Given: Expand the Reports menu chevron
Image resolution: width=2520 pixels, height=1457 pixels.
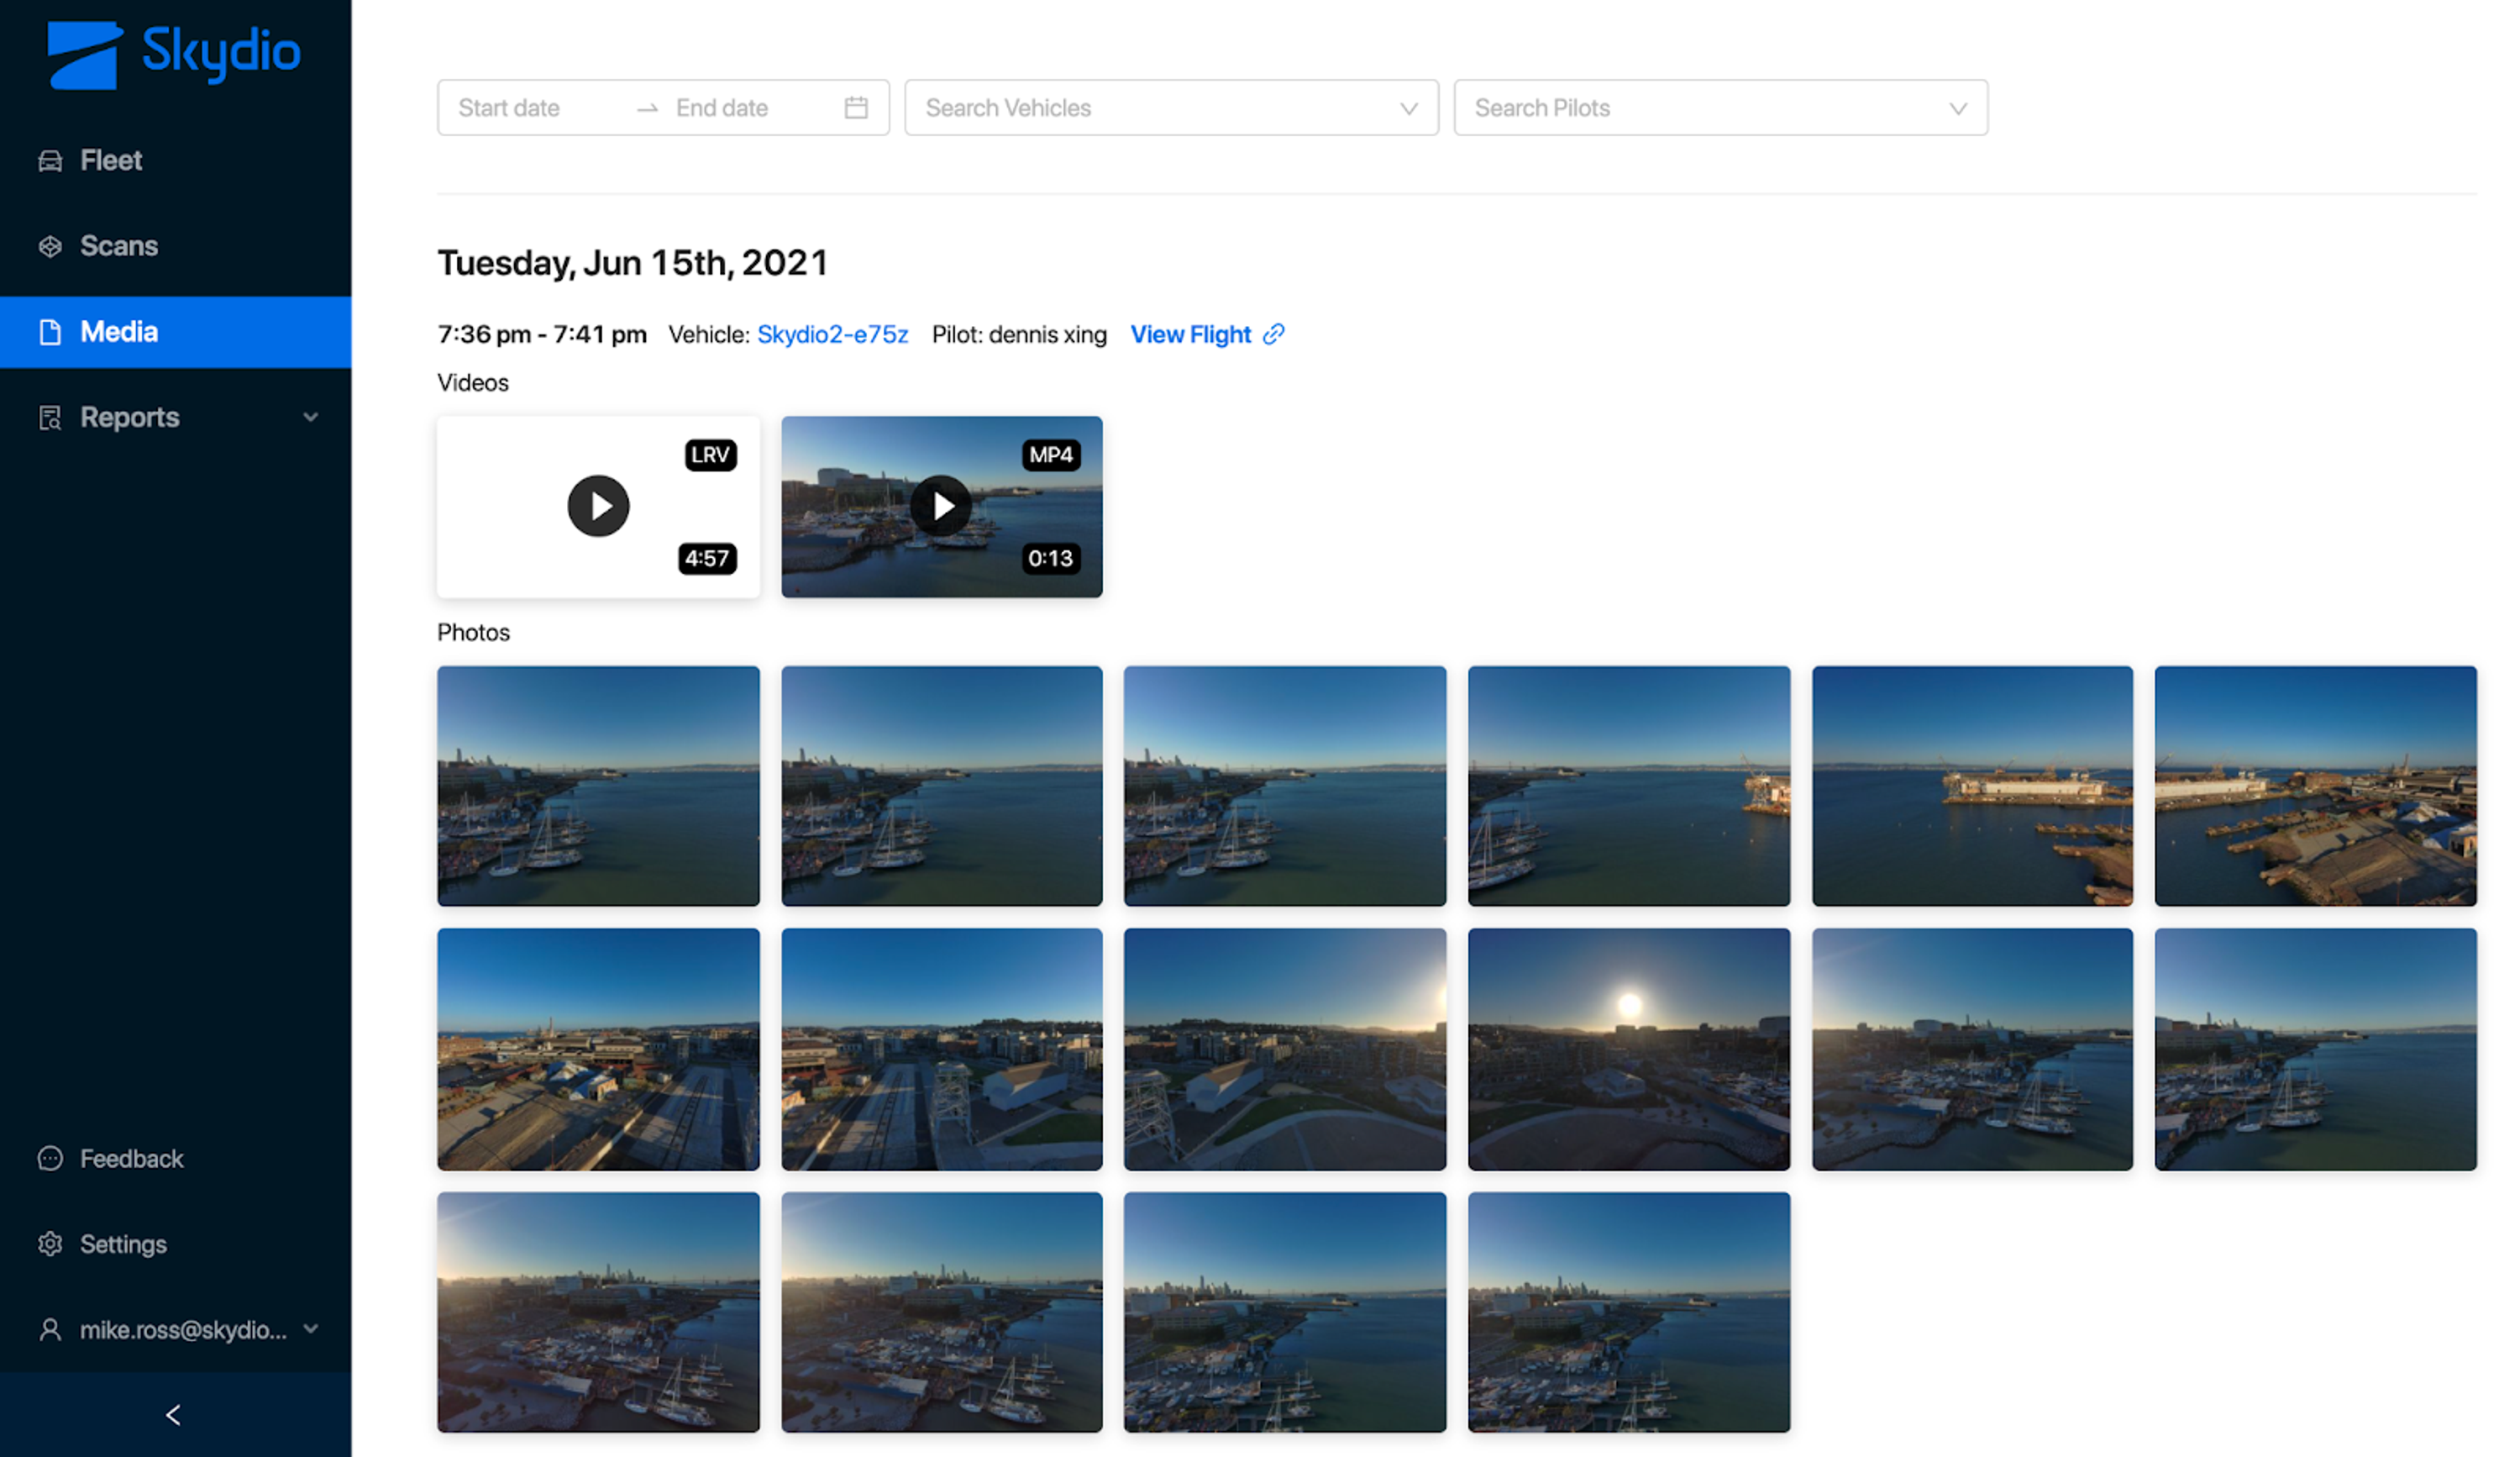Looking at the screenshot, I should click(311, 417).
